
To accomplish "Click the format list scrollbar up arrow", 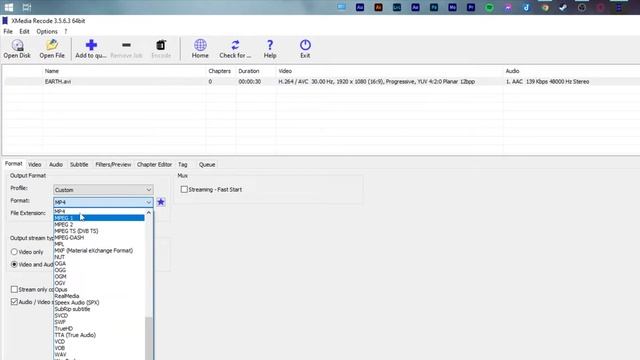I will [149, 213].
